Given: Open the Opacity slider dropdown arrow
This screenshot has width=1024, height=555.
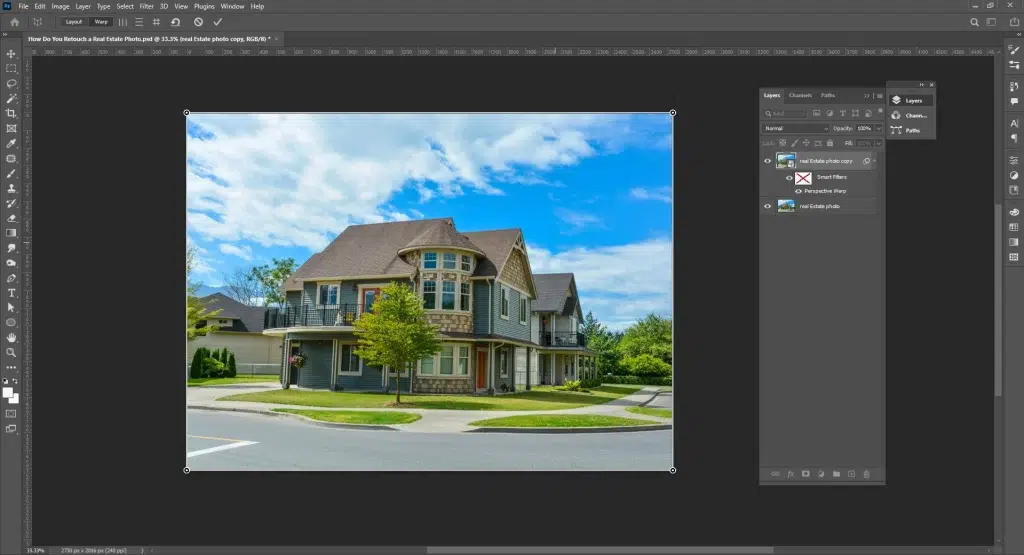Looking at the screenshot, I should point(878,129).
